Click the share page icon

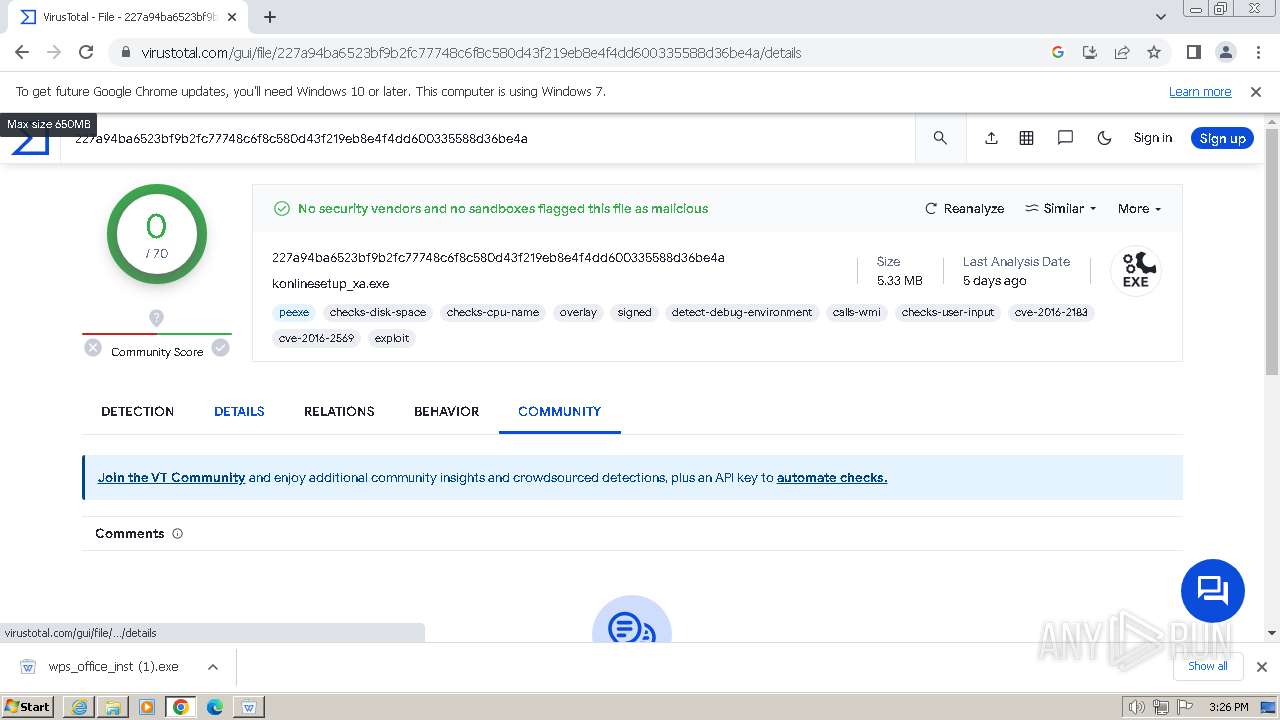[x=1122, y=52]
